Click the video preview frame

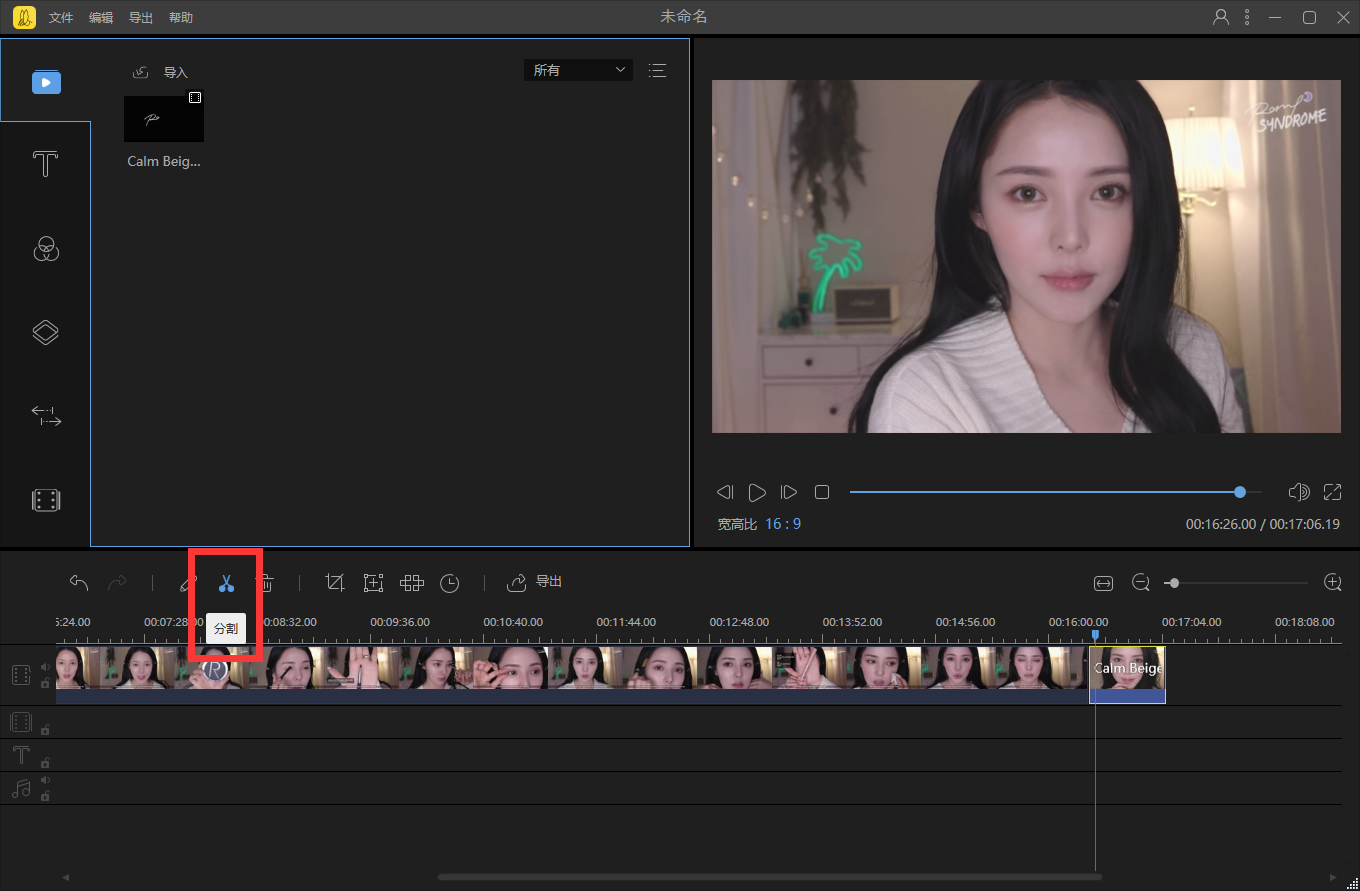pos(1026,256)
